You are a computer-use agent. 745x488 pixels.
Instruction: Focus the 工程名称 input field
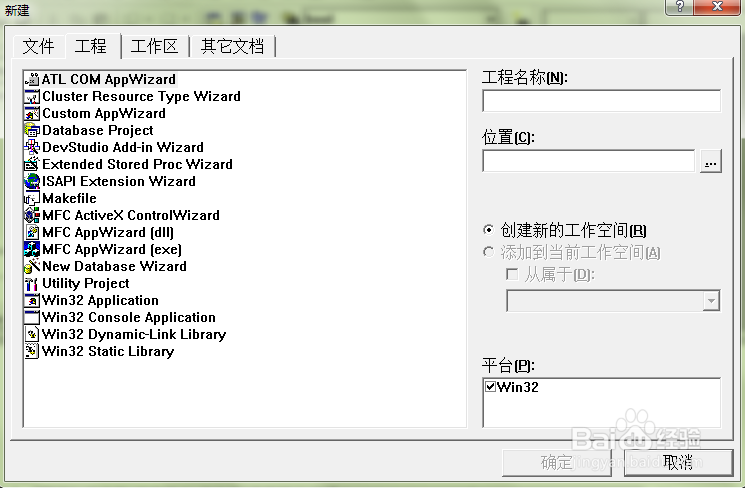click(602, 101)
